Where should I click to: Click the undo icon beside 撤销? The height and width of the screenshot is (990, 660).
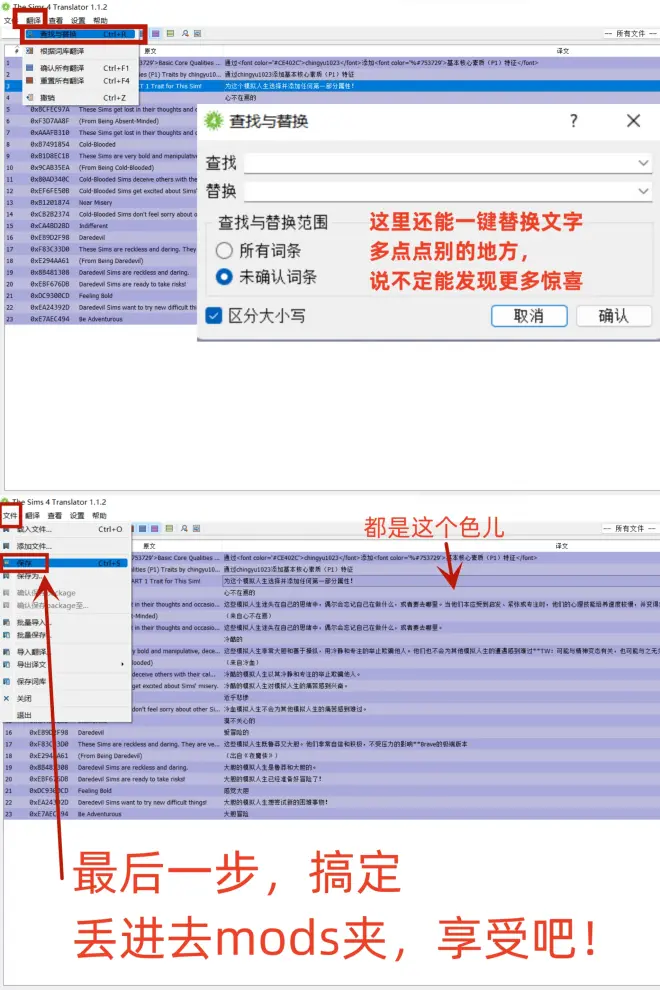tap(29, 98)
